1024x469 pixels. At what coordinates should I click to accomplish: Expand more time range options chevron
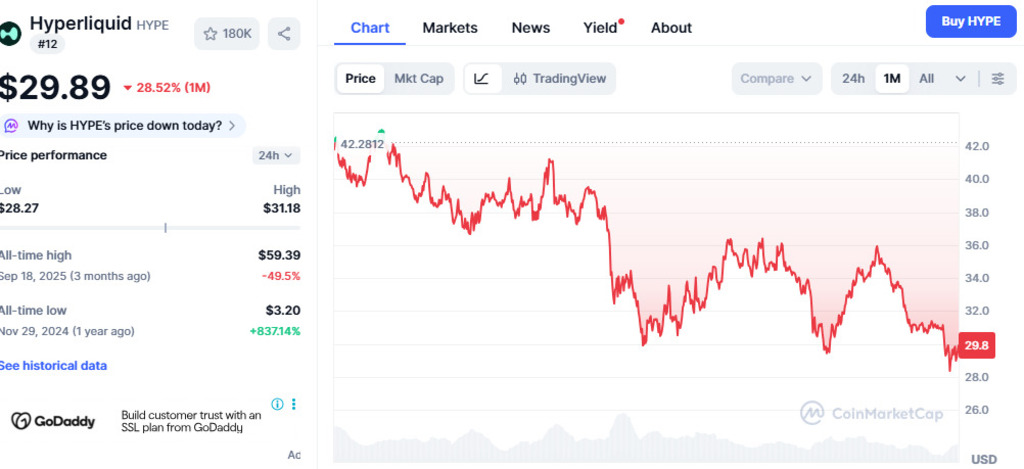point(960,79)
